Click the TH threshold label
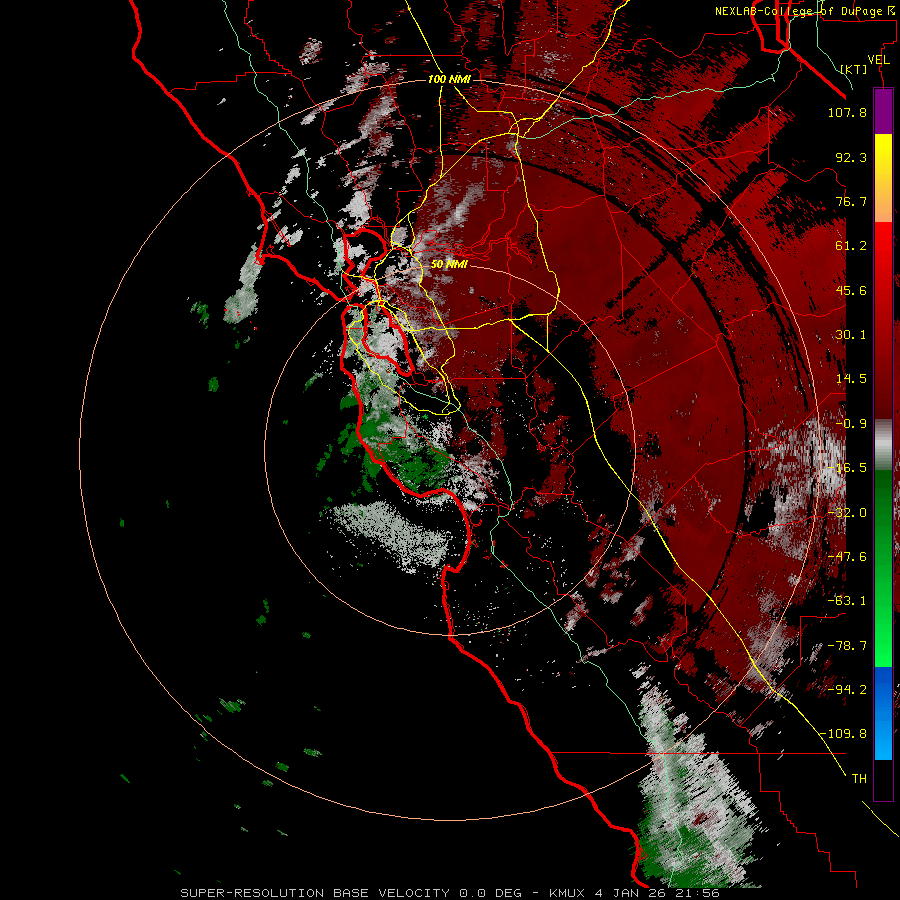The width and height of the screenshot is (900, 900). 859,779
